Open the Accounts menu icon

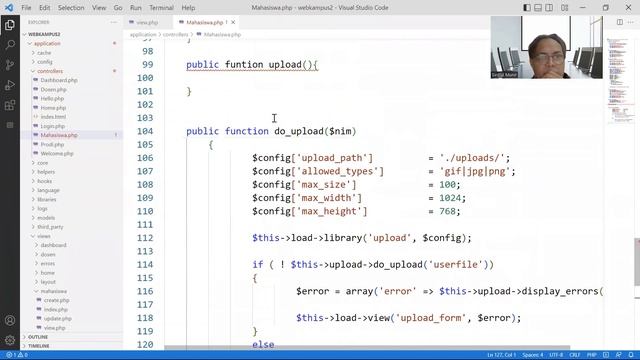10,320
